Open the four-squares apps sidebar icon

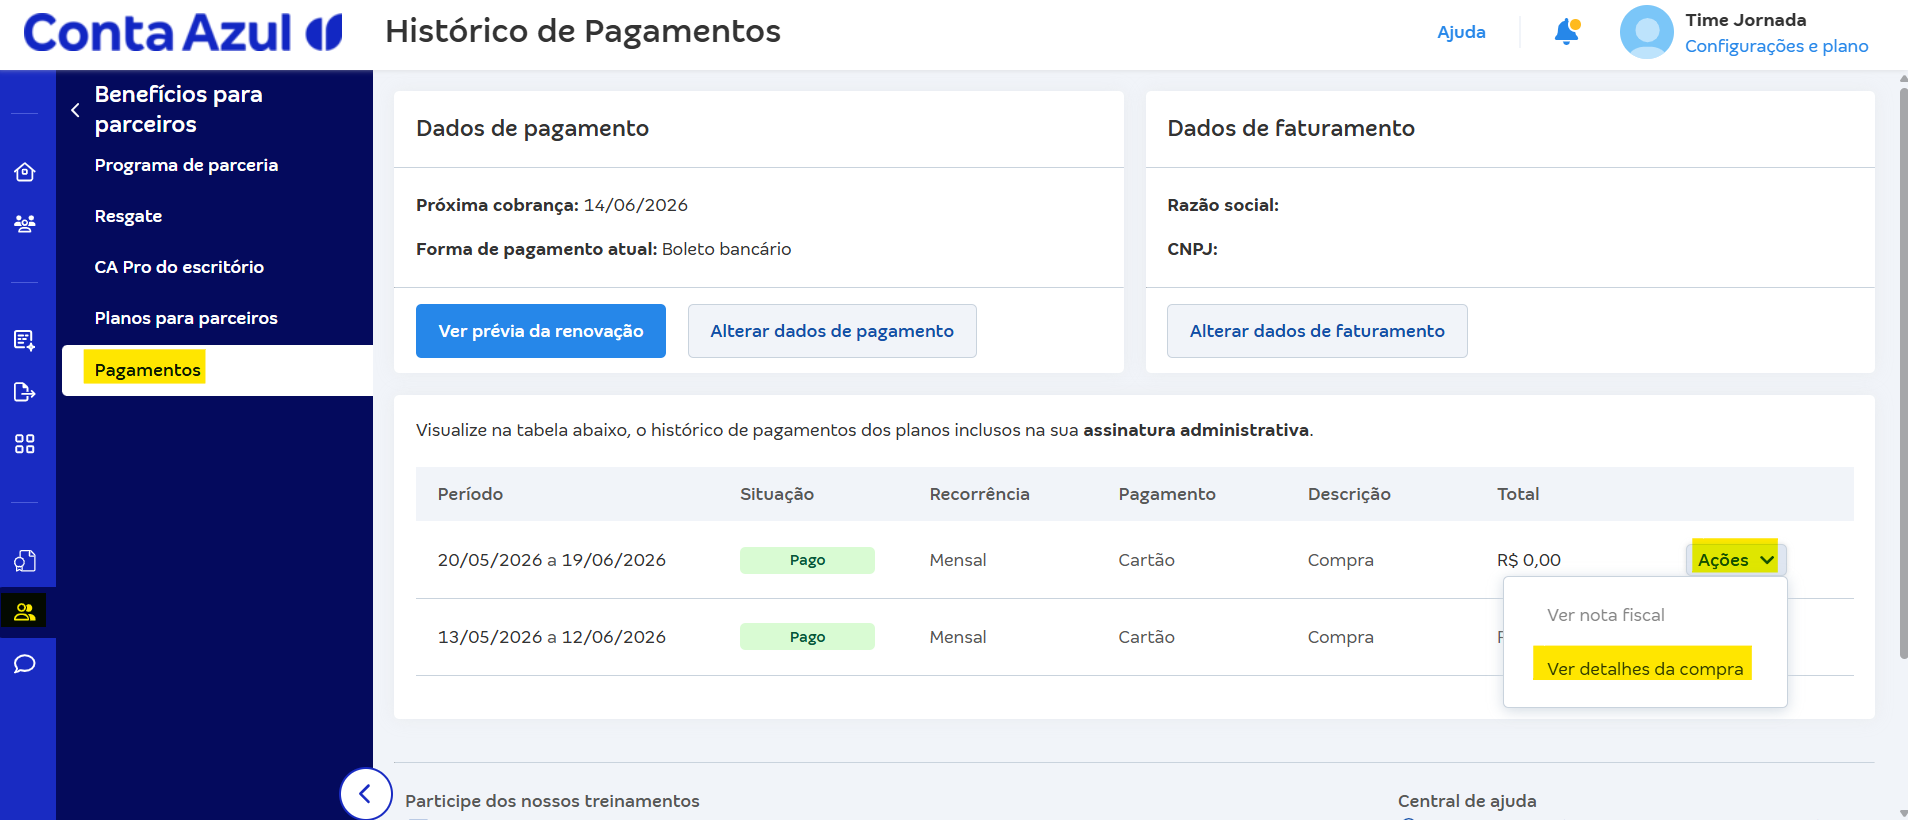click(x=25, y=443)
